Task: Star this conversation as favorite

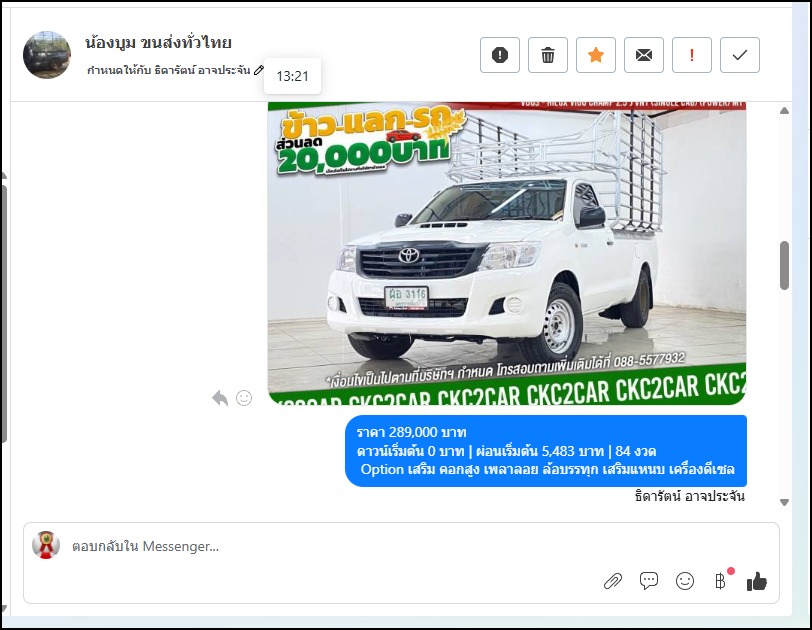Action: [x=596, y=55]
